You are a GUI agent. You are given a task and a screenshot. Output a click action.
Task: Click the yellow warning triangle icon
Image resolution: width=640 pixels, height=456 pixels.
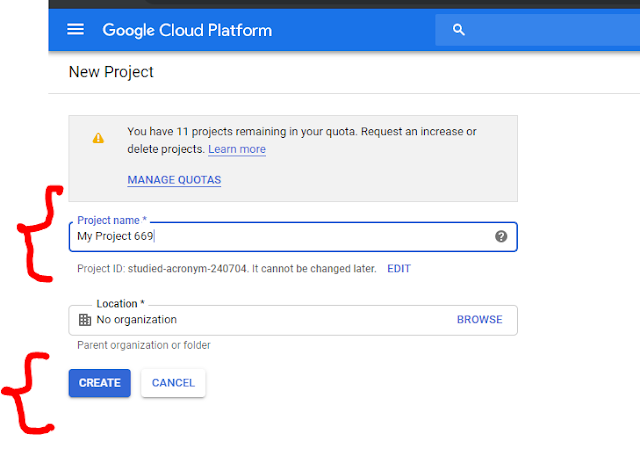pos(98,139)
